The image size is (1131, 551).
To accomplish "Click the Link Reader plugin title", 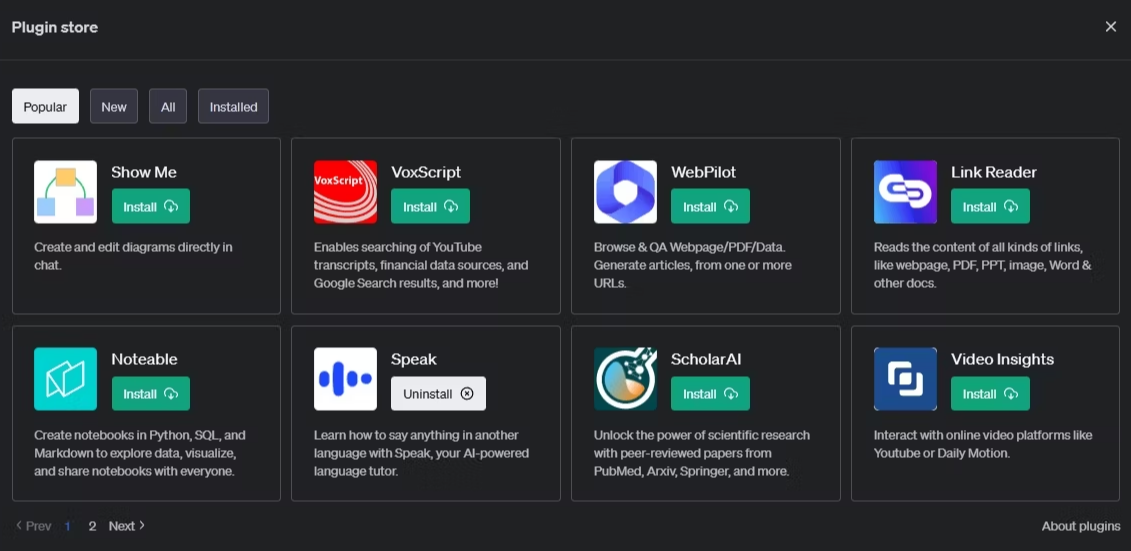I will 994,172.
